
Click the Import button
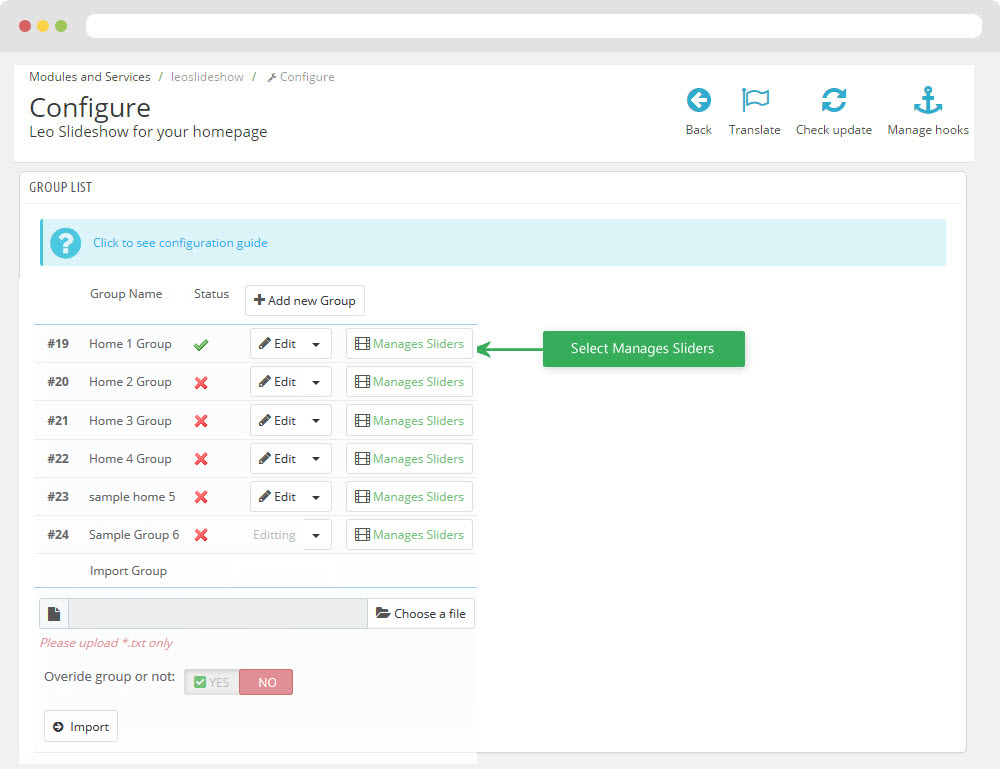(x=81, y=727)
